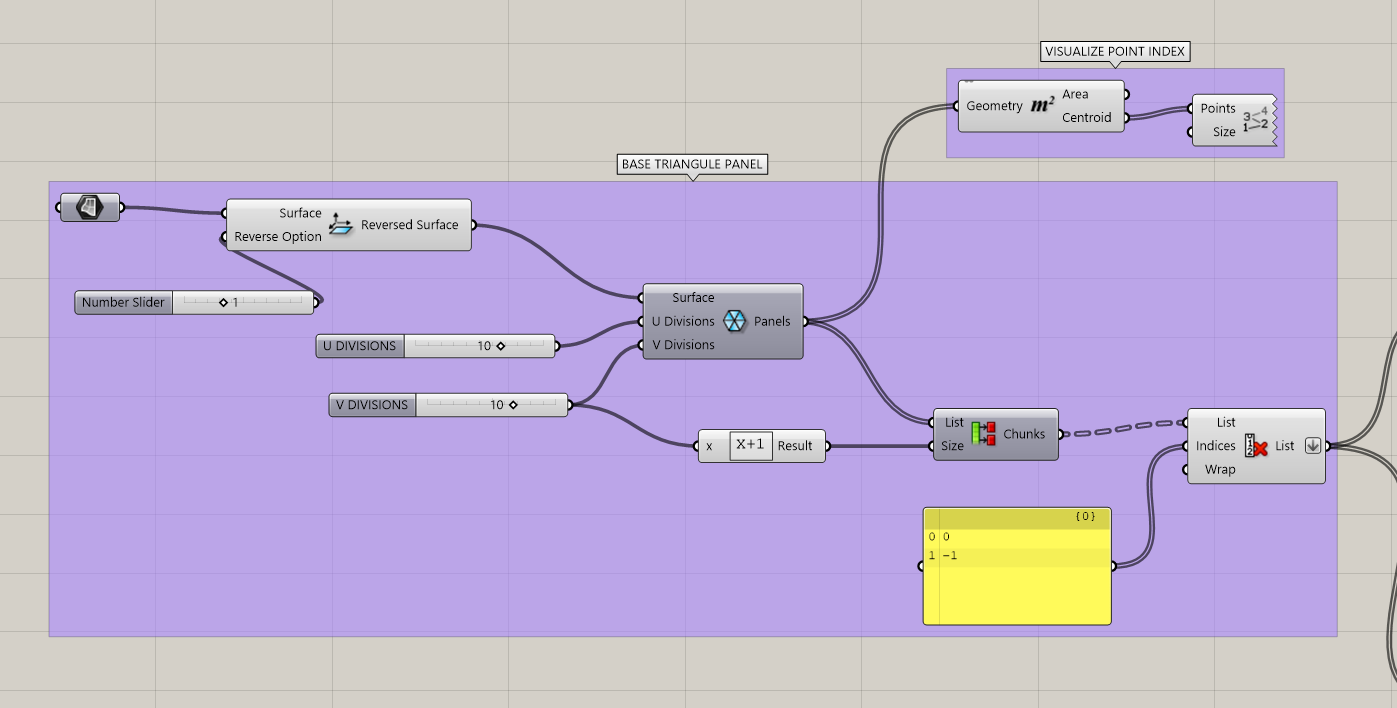The width and height of the screenshot is (1397, 708).
Task: Click the List input of Partition List
Action: pos(954,422)
